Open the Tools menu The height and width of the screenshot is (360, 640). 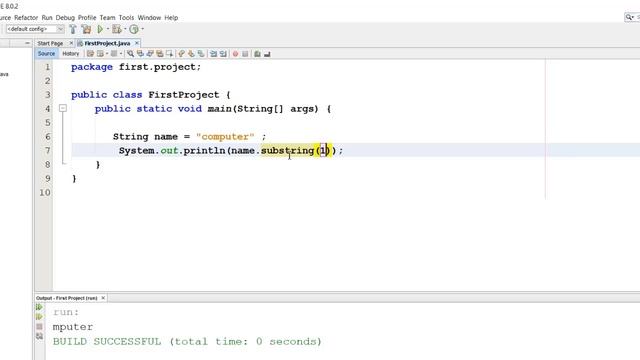(126, 18)
